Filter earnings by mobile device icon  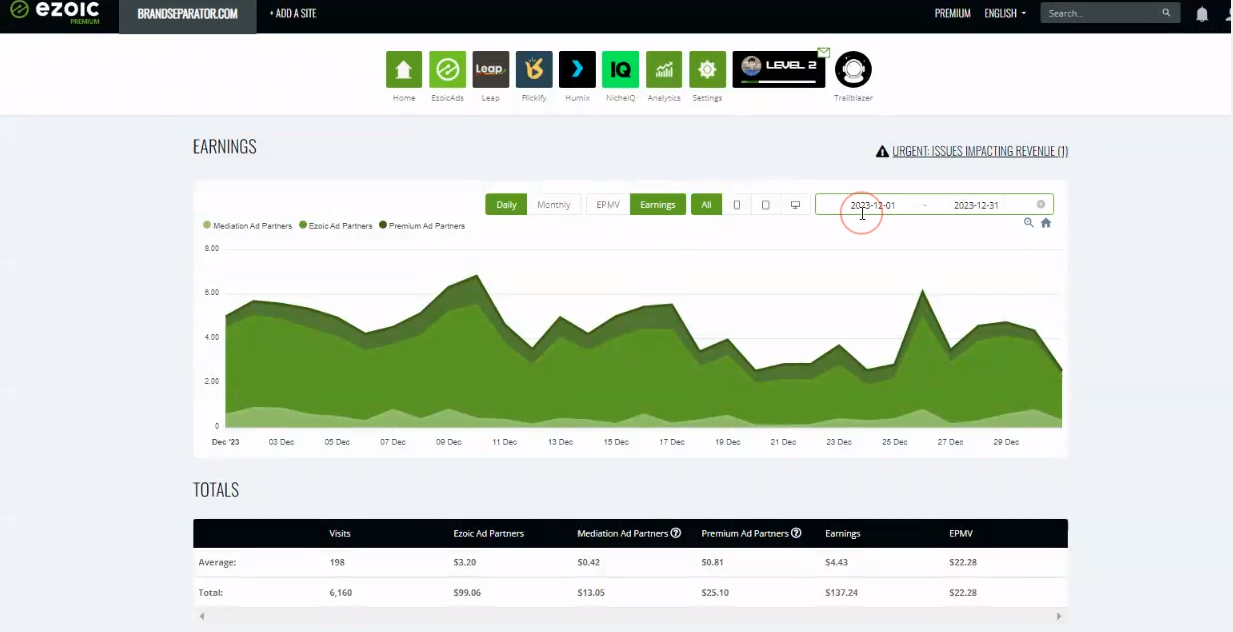click(x=737, y=205)
